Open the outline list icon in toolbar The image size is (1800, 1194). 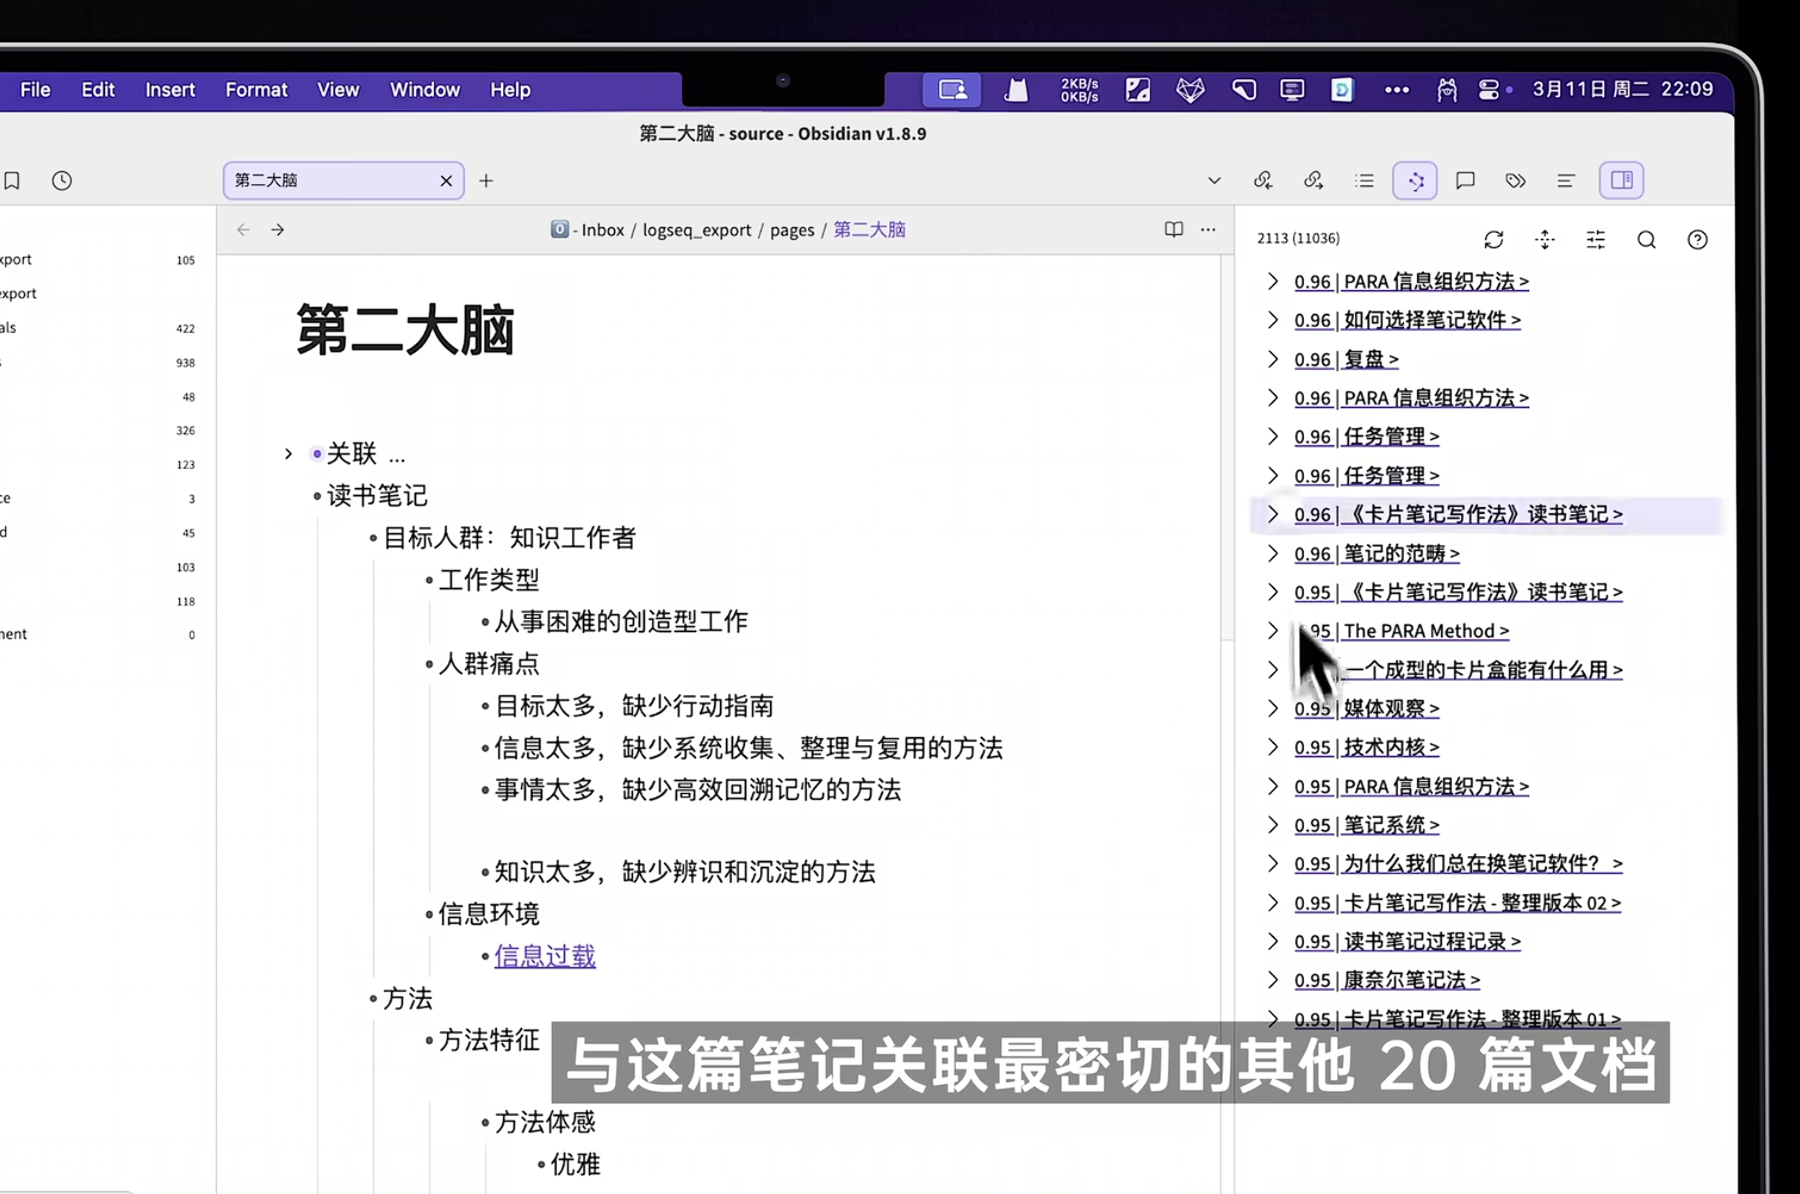(x=1363, y=181)
